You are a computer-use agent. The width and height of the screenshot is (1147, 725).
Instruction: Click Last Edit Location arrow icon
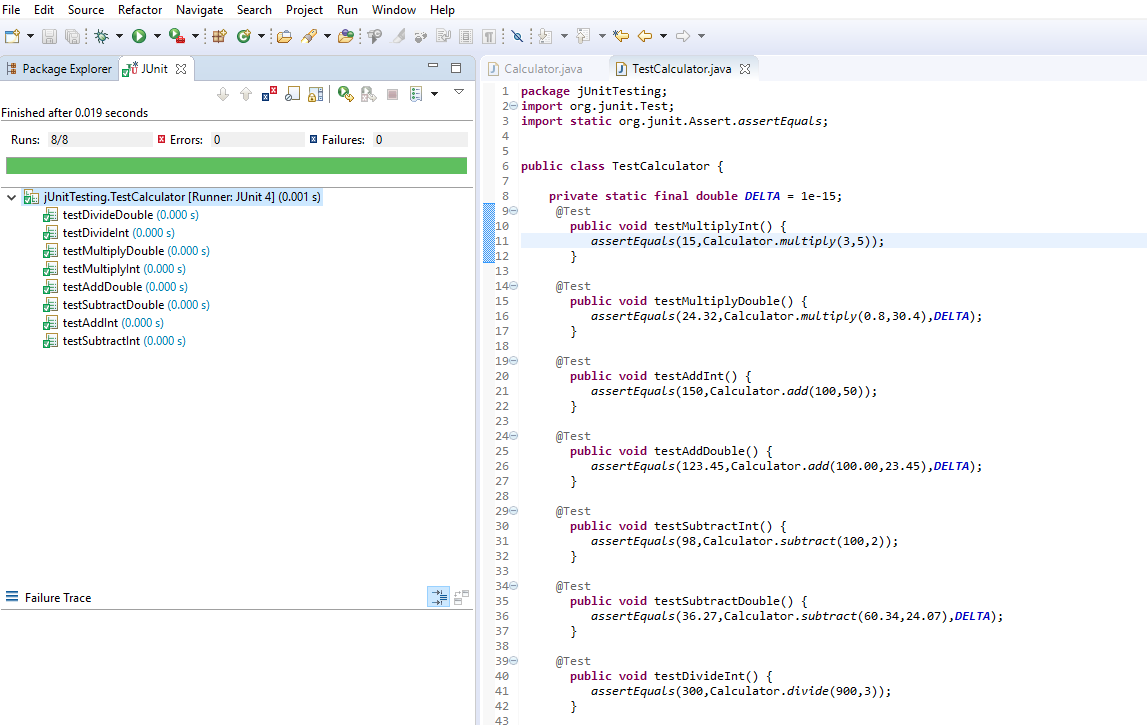coord(621,36)
